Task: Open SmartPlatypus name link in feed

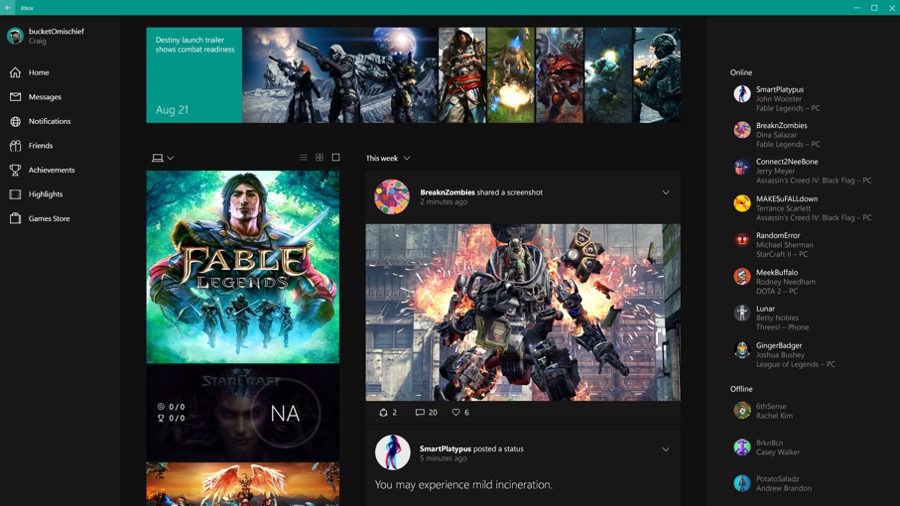Action: click(x=445, y=449)
